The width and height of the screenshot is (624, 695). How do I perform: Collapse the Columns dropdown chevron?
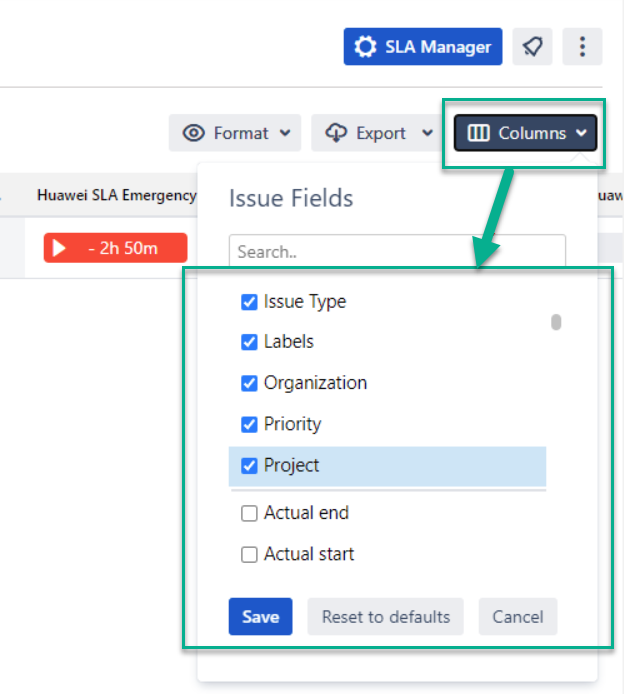click(581, 133)
